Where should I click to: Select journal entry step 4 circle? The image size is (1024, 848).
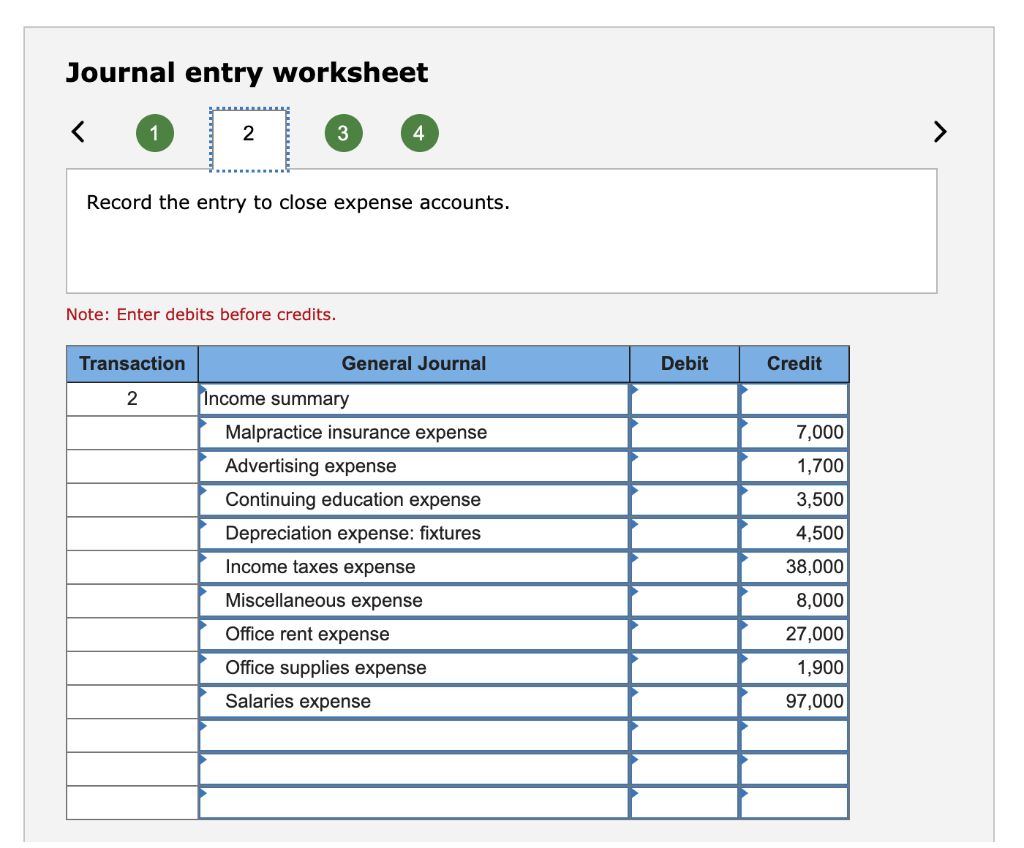point(419,132)
